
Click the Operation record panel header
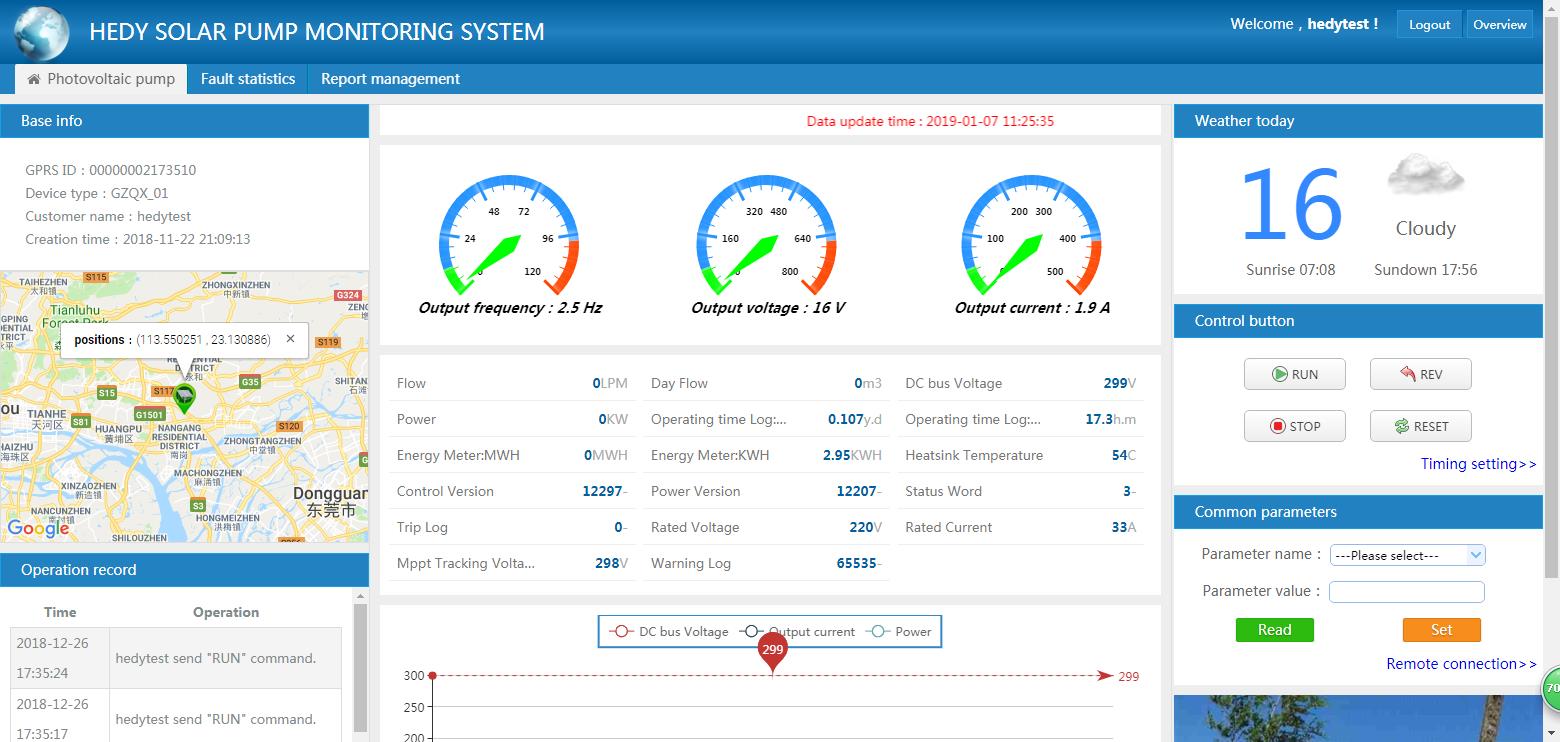(184, 570)
